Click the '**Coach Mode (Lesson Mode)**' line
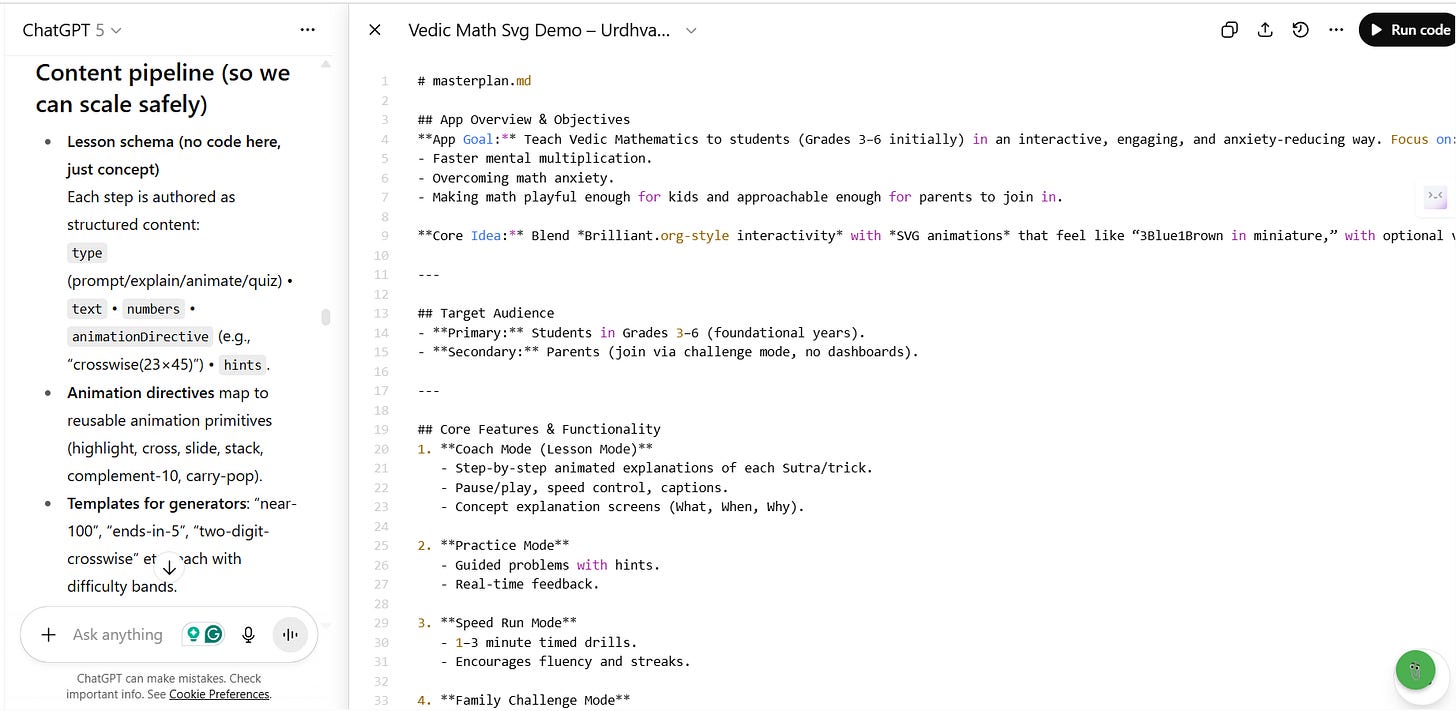This screenshot has height=711, width=1456. coord(535,448)
